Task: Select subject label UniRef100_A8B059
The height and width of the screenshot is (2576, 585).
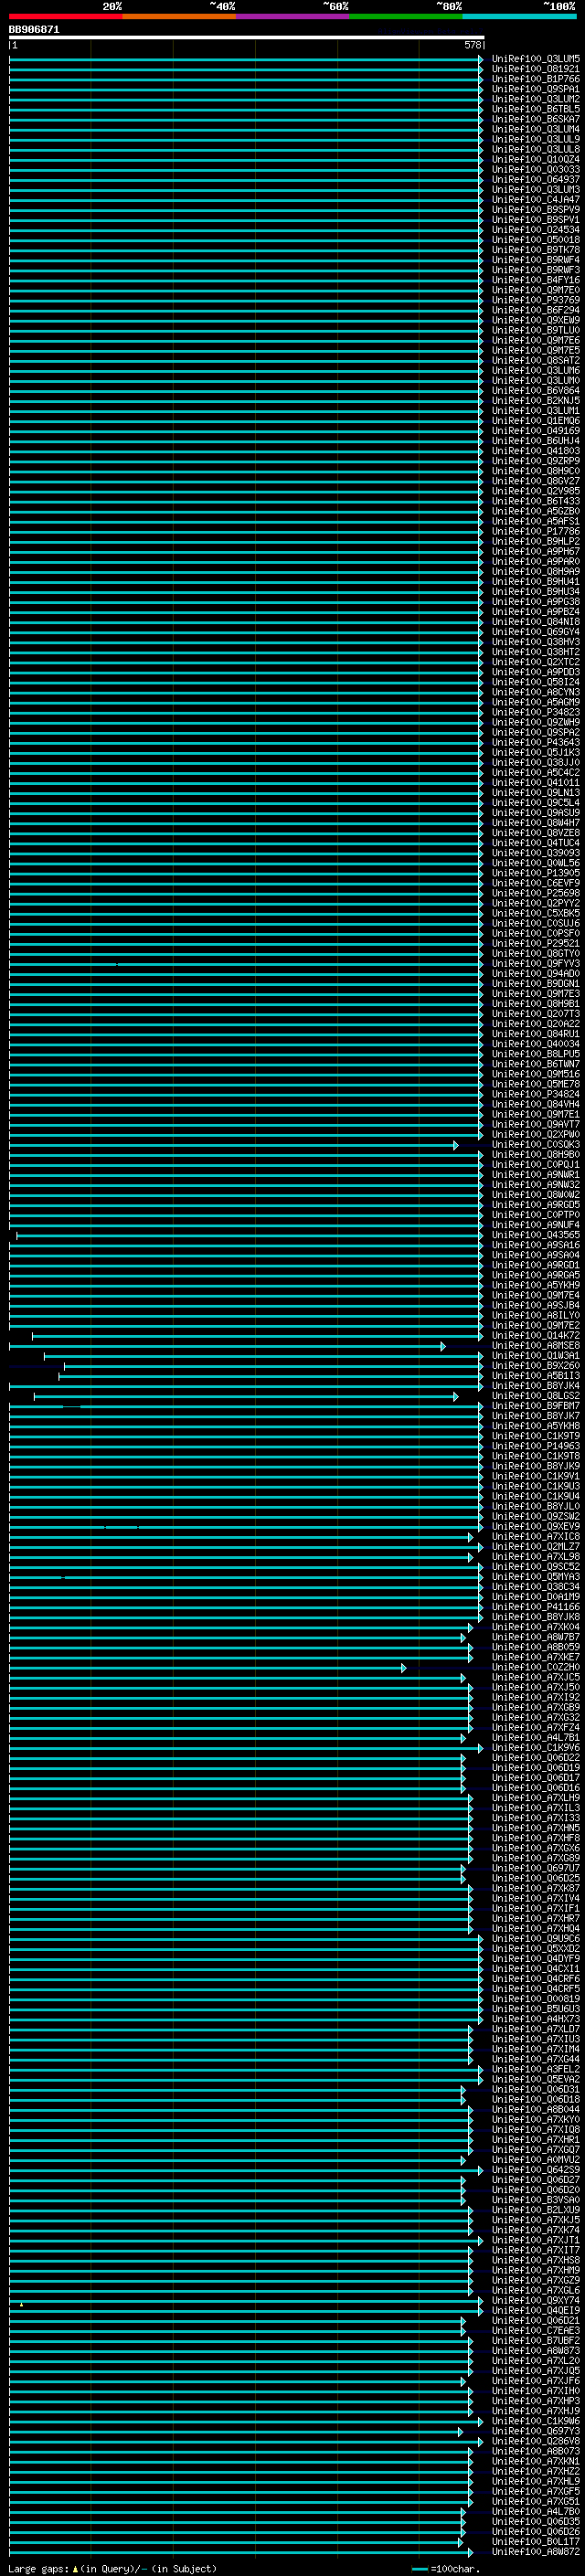Action: 536,1647
